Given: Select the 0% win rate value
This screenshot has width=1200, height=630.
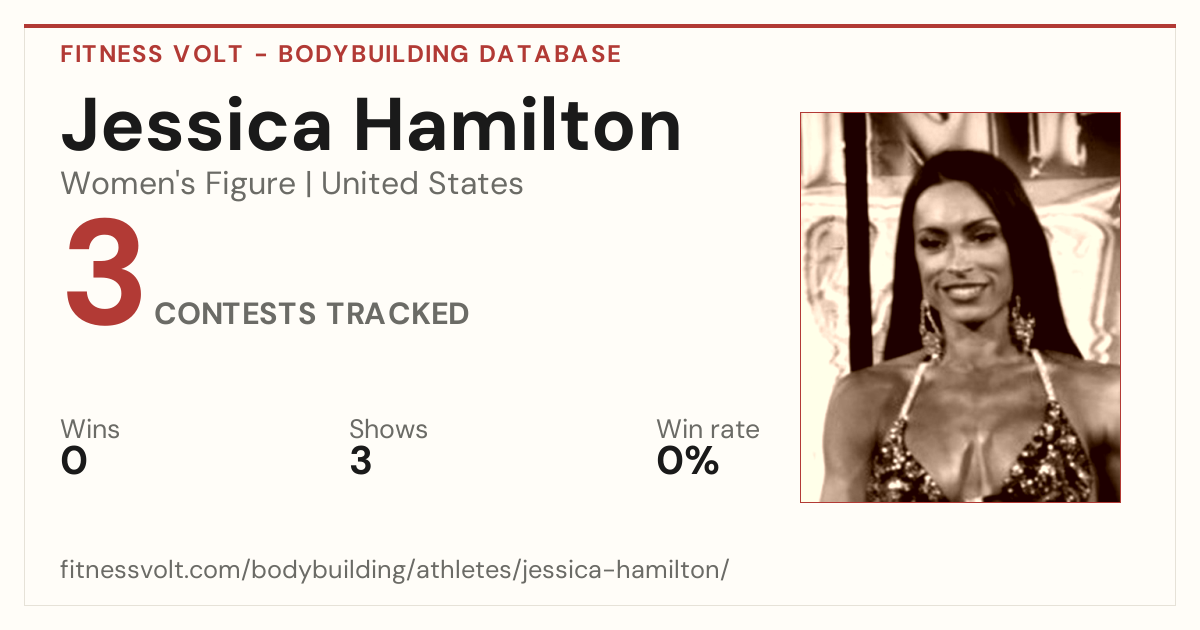Looking at the screenshot, I should coord(688,461).
